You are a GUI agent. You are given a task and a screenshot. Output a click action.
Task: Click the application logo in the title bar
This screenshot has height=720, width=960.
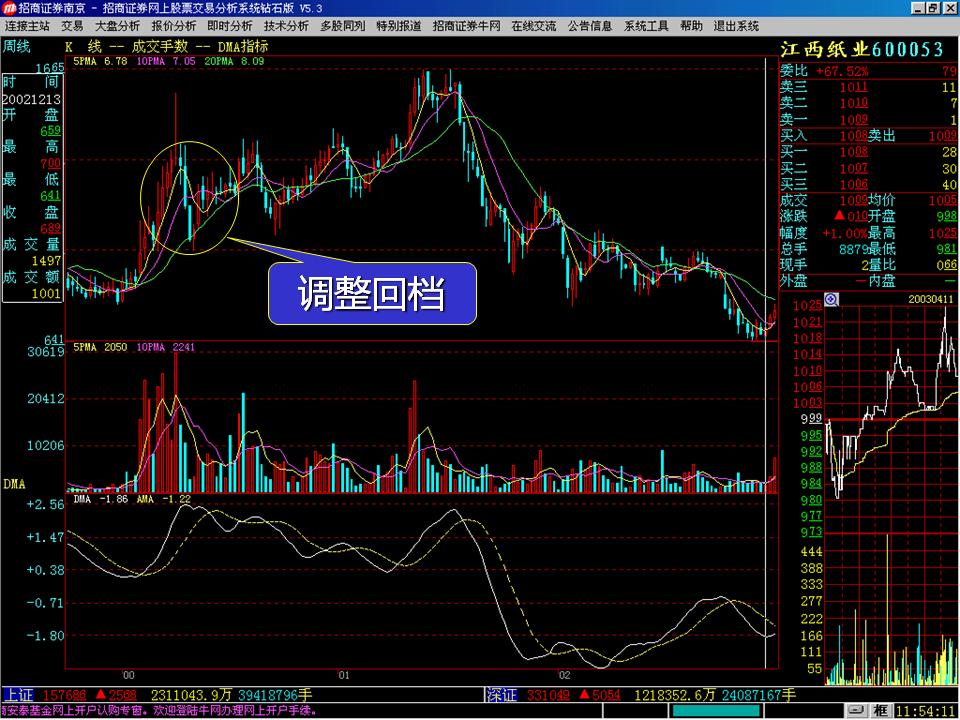click(8, 7)
